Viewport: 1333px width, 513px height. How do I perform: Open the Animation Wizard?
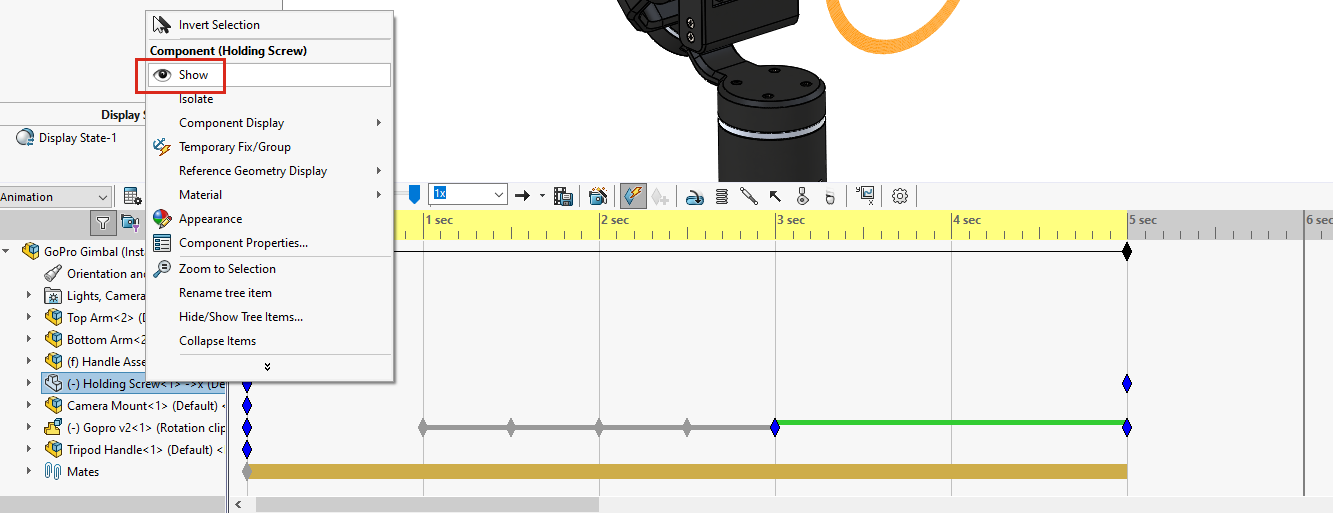coord(598,196)
